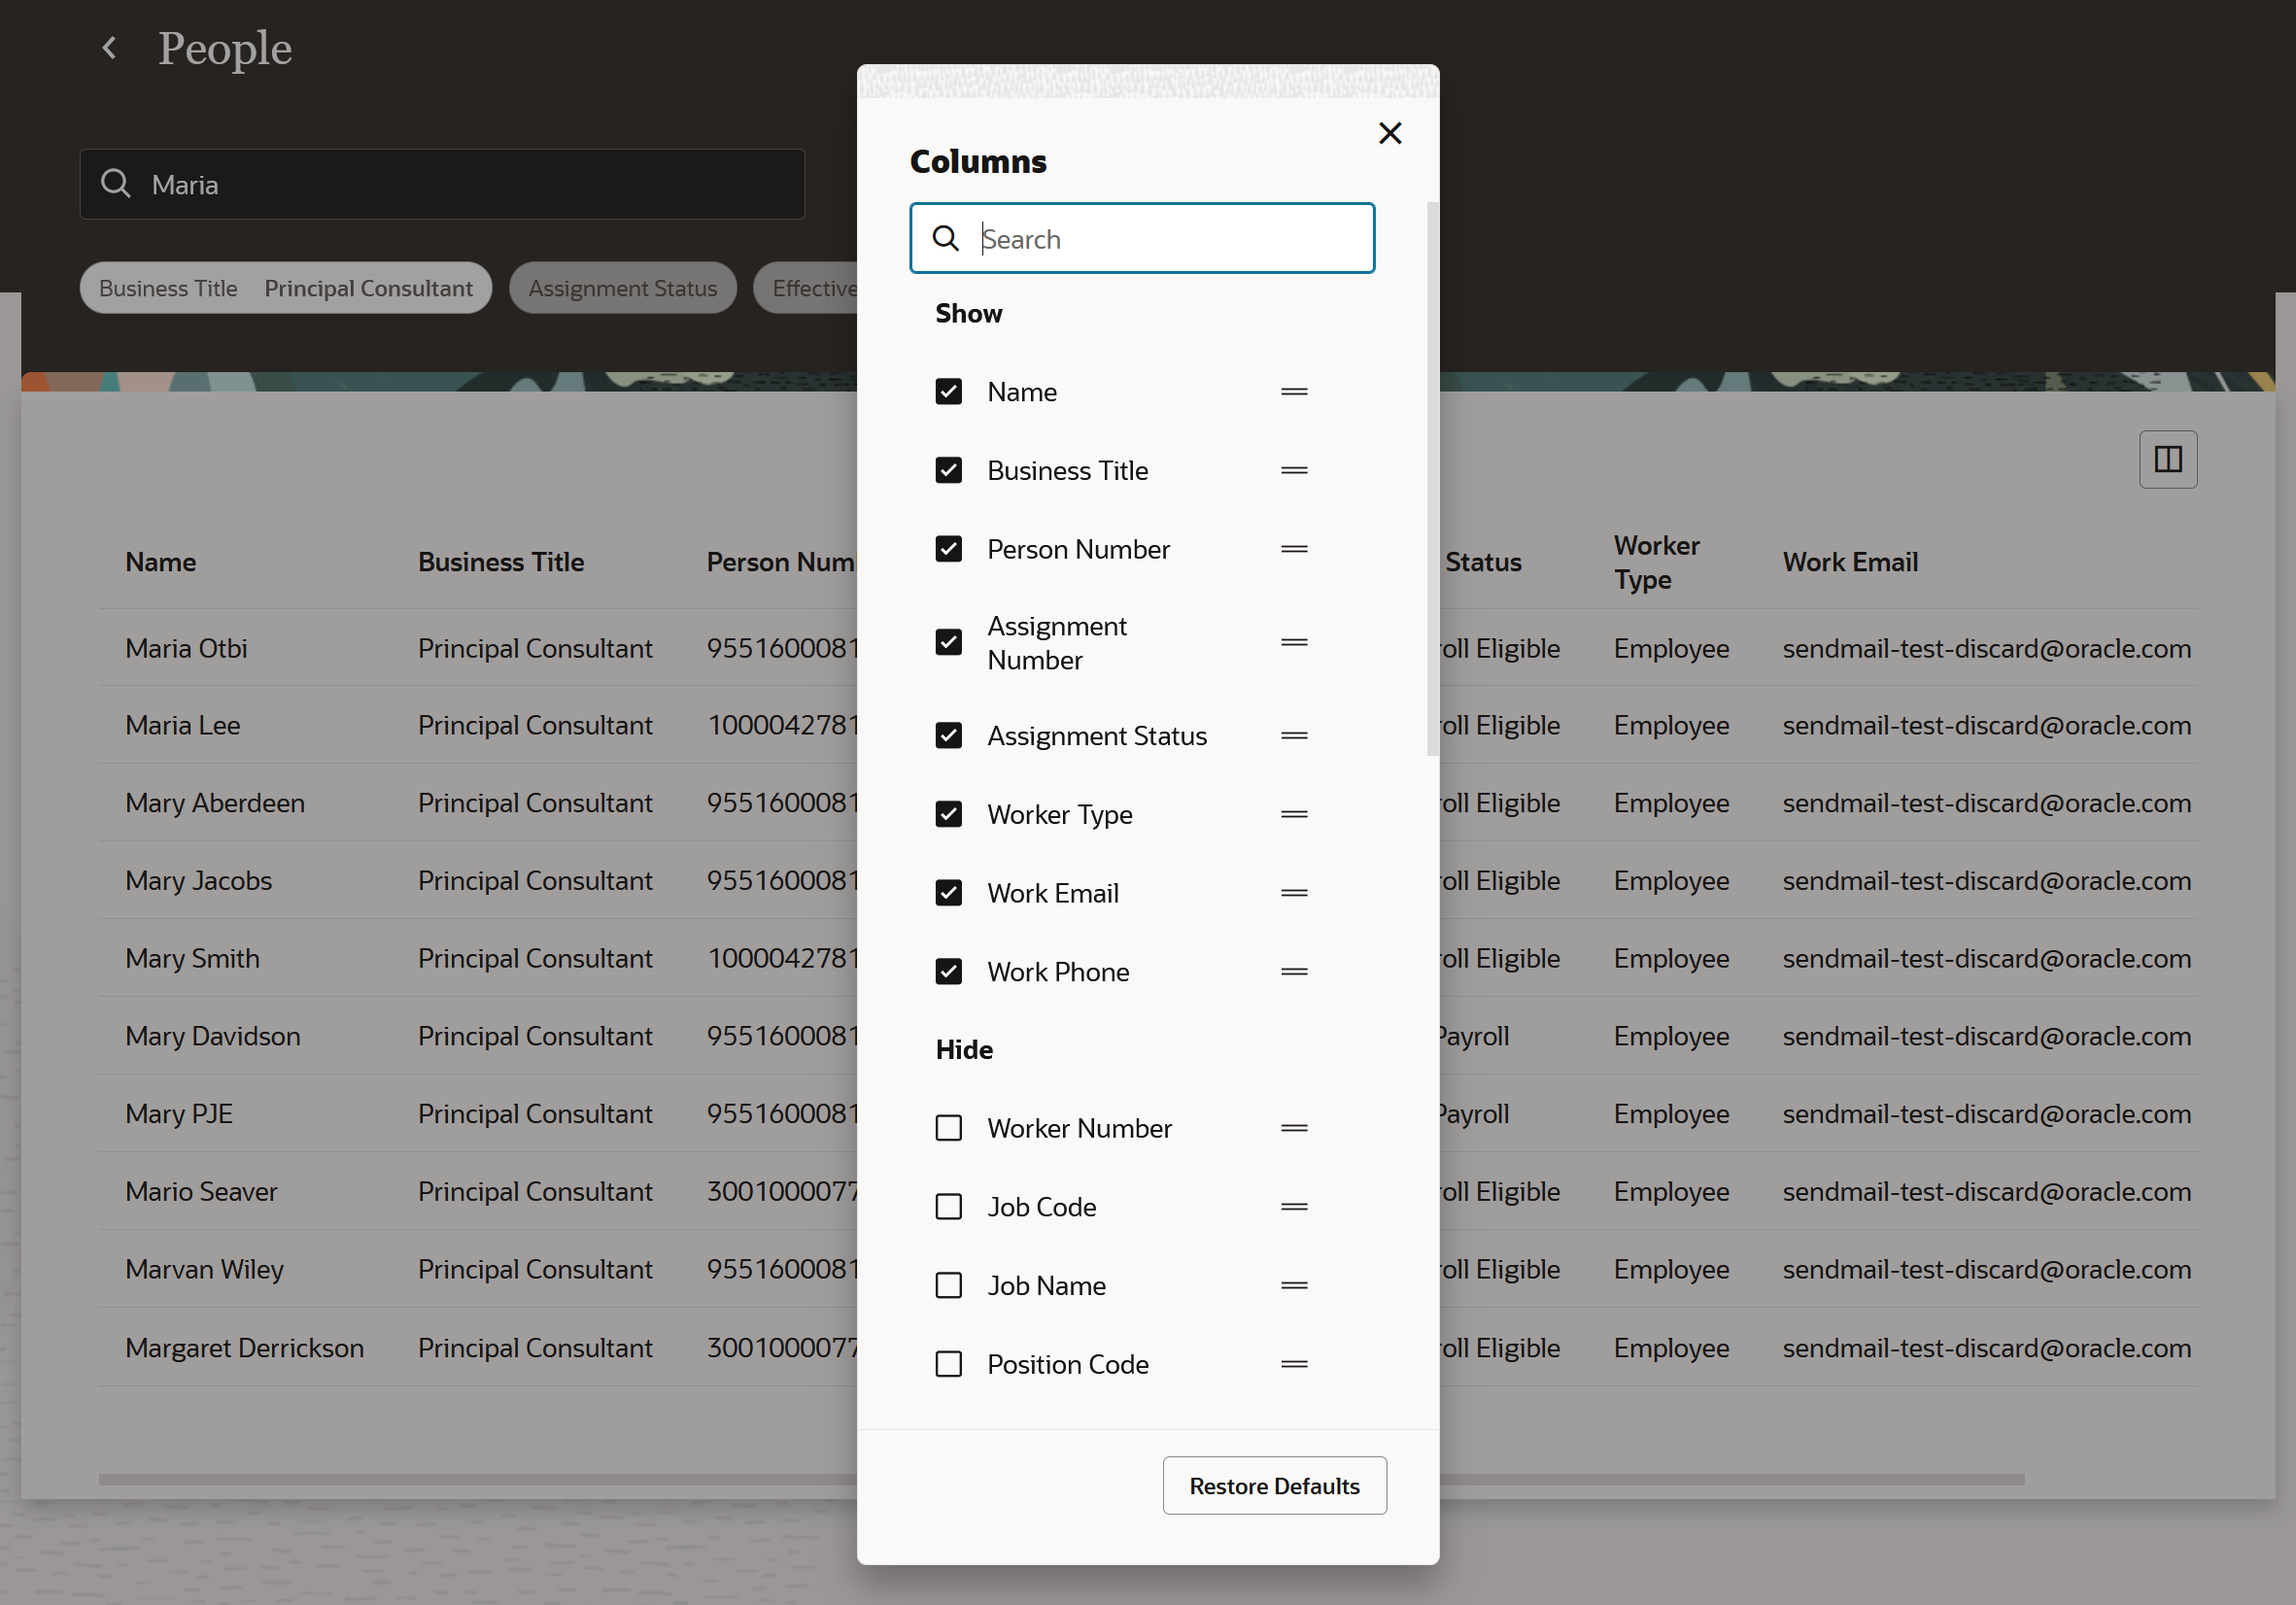
Task: Click reorder handle for Job Code
Action: (x=1294, y=1206)
